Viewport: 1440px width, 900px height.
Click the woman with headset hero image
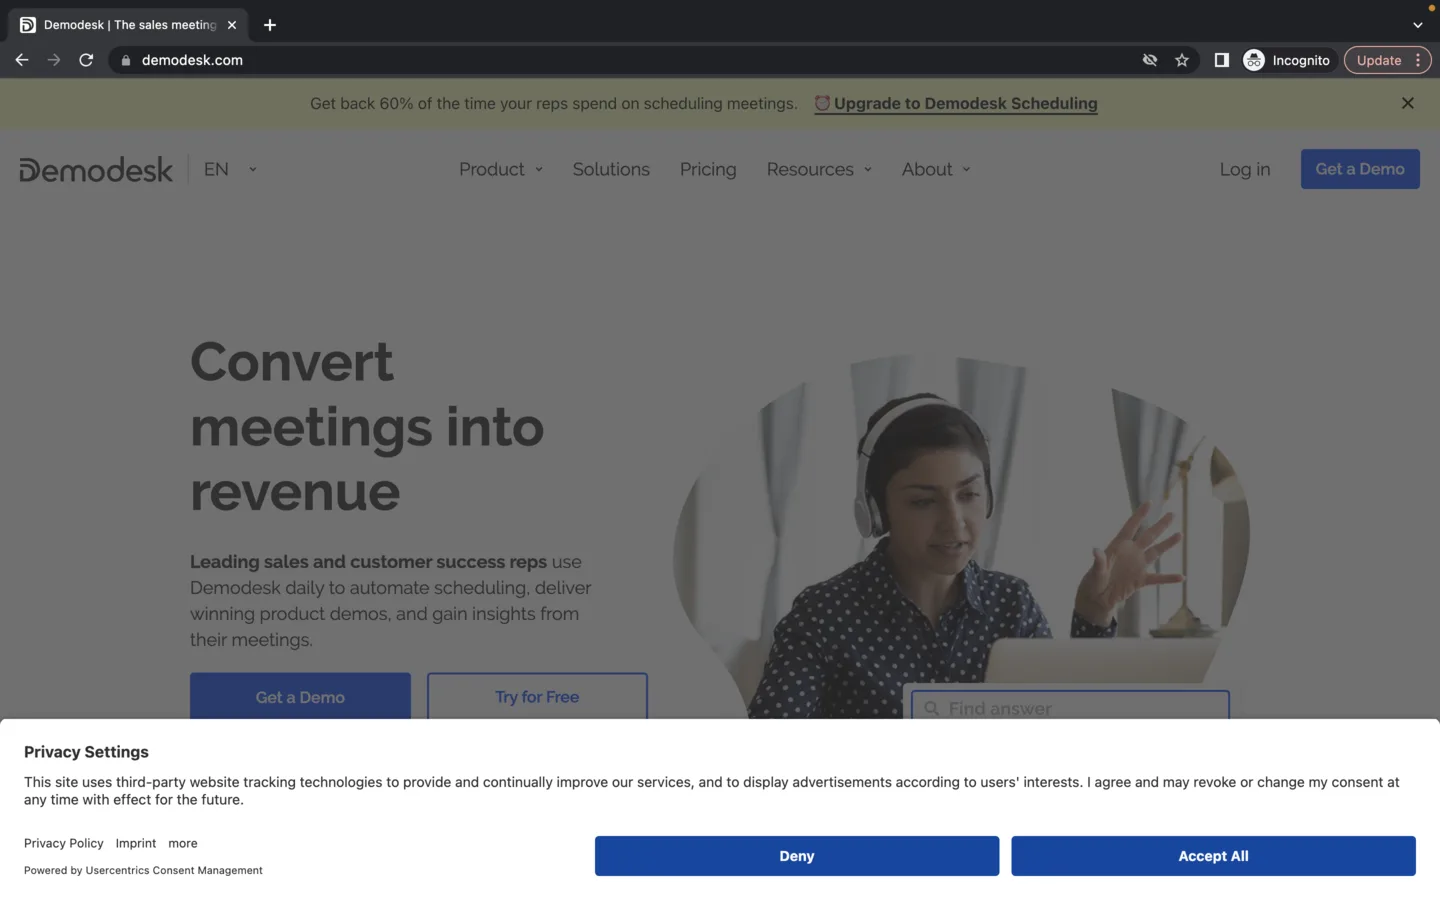point(960,537)
